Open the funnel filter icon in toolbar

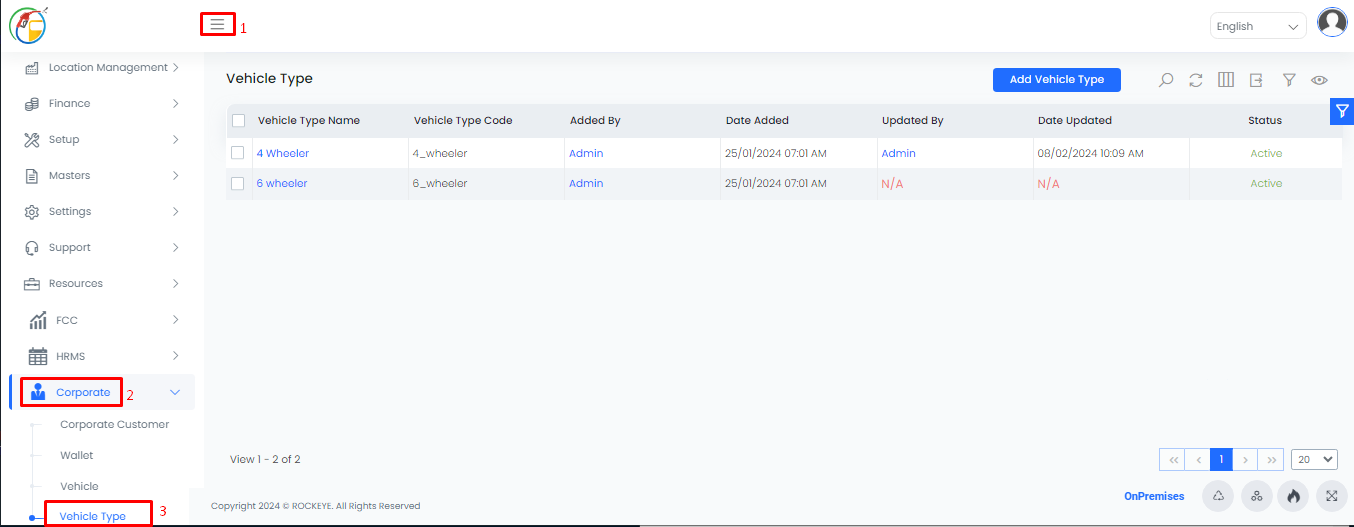tap(1289, 80)
